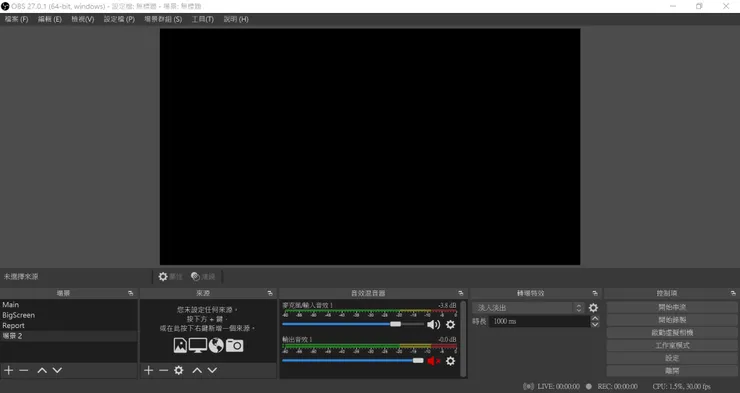Click the LIVE streaming status icon
This screenshot has width=740, height=393.
[529, 386]
